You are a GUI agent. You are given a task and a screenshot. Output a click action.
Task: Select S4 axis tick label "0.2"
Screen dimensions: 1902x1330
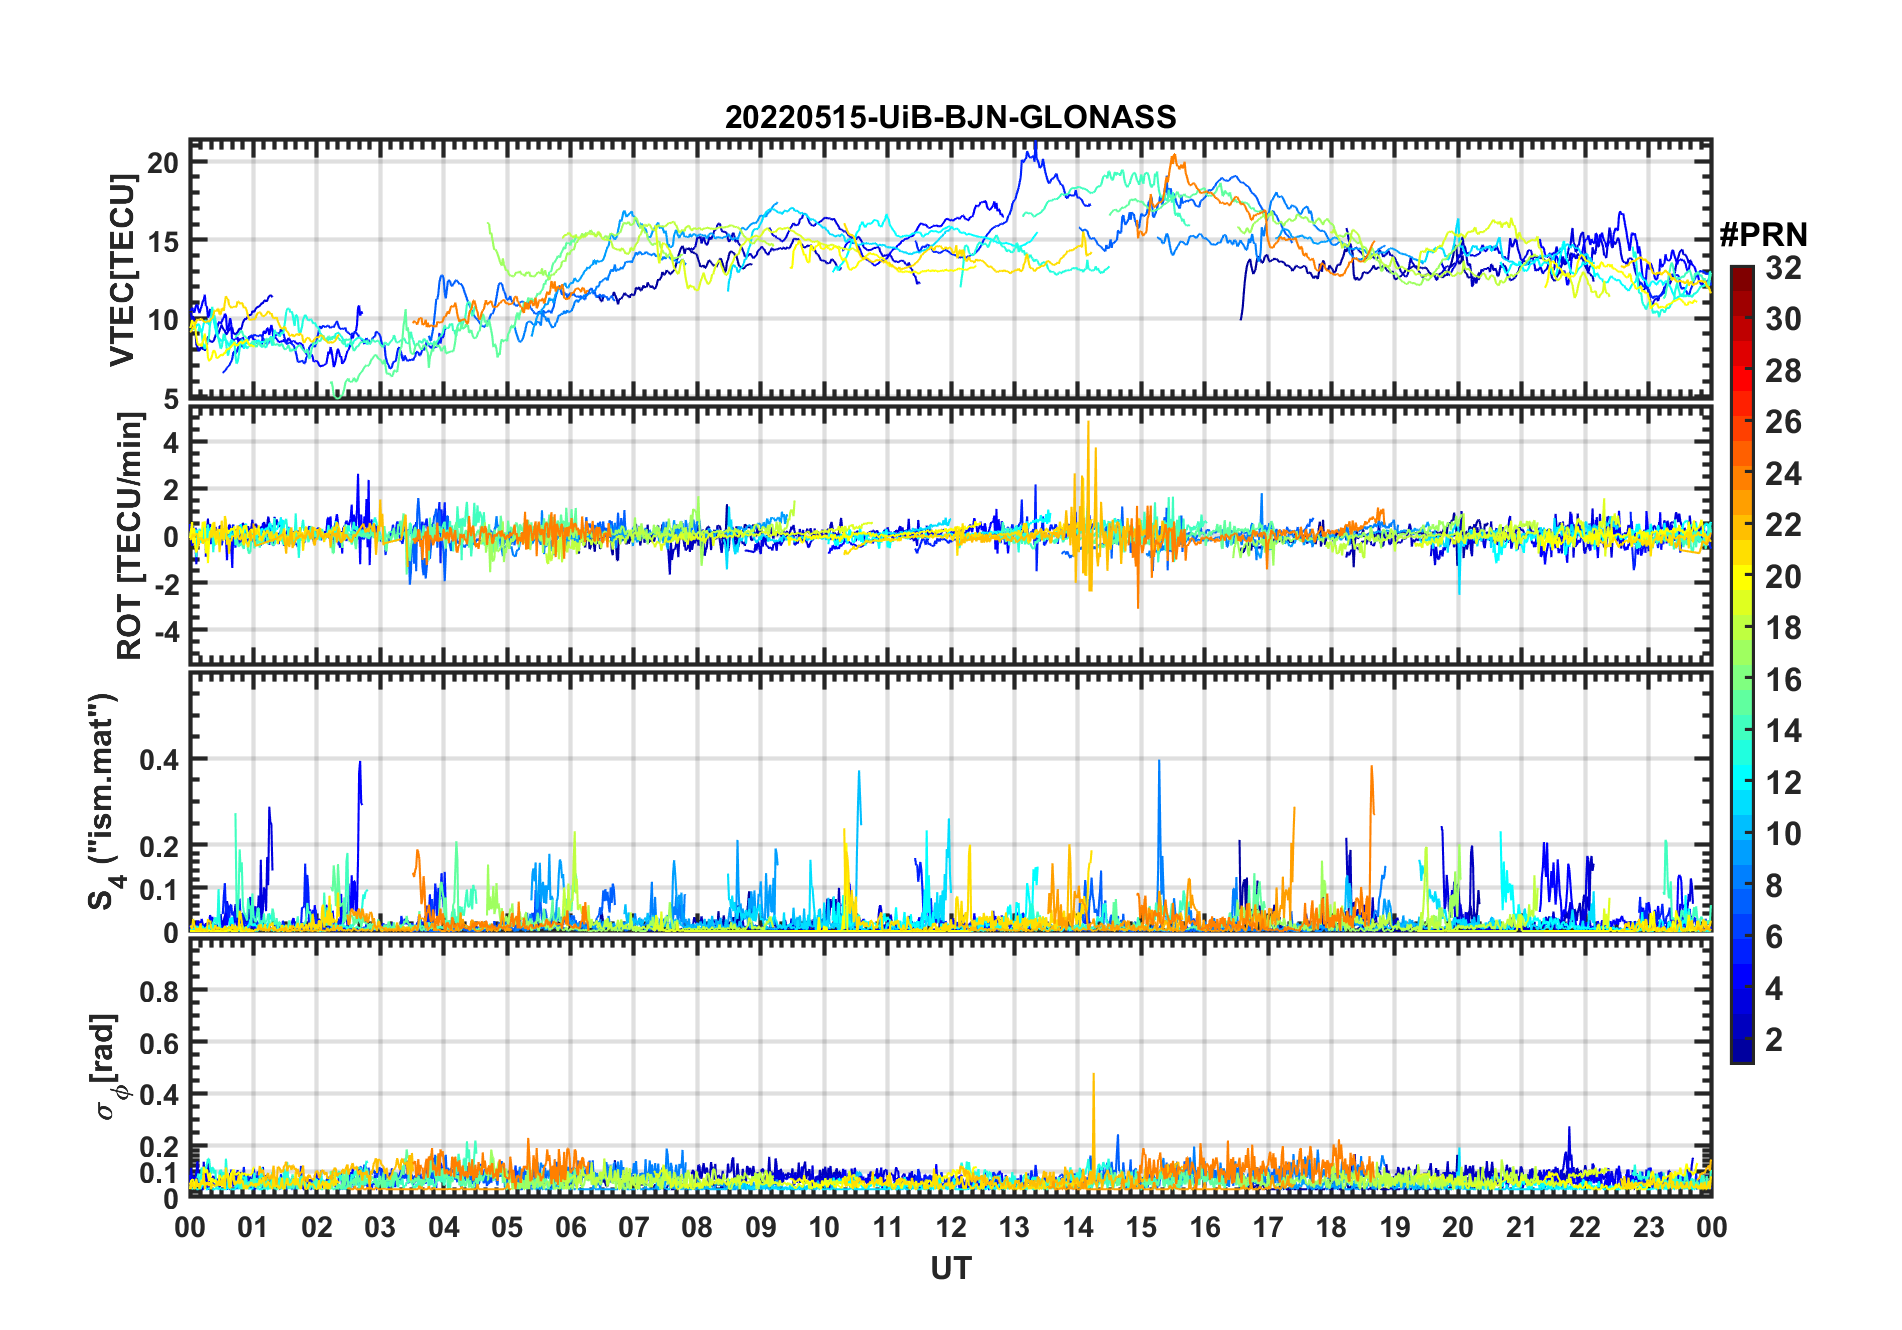click(160, 846)
